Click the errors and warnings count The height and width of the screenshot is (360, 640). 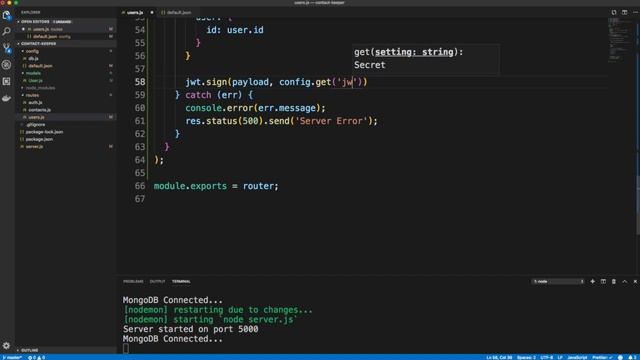pyautogui.click(x=36, y=357)
